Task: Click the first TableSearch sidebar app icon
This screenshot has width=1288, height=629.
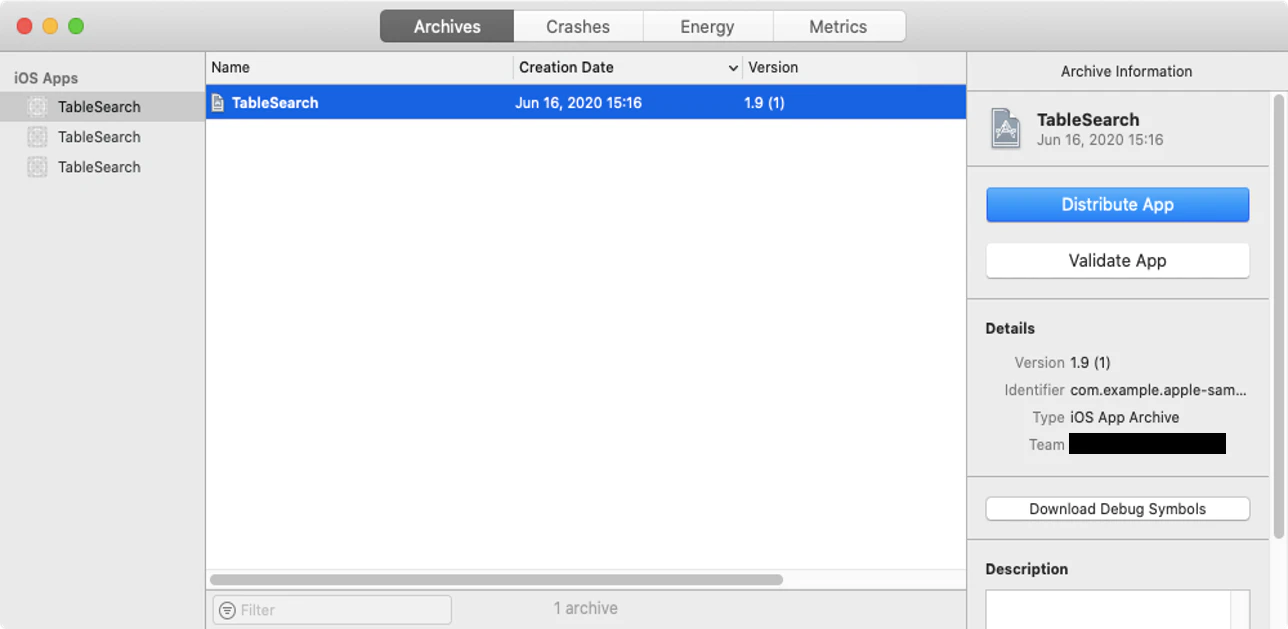Action: [37, 107]
